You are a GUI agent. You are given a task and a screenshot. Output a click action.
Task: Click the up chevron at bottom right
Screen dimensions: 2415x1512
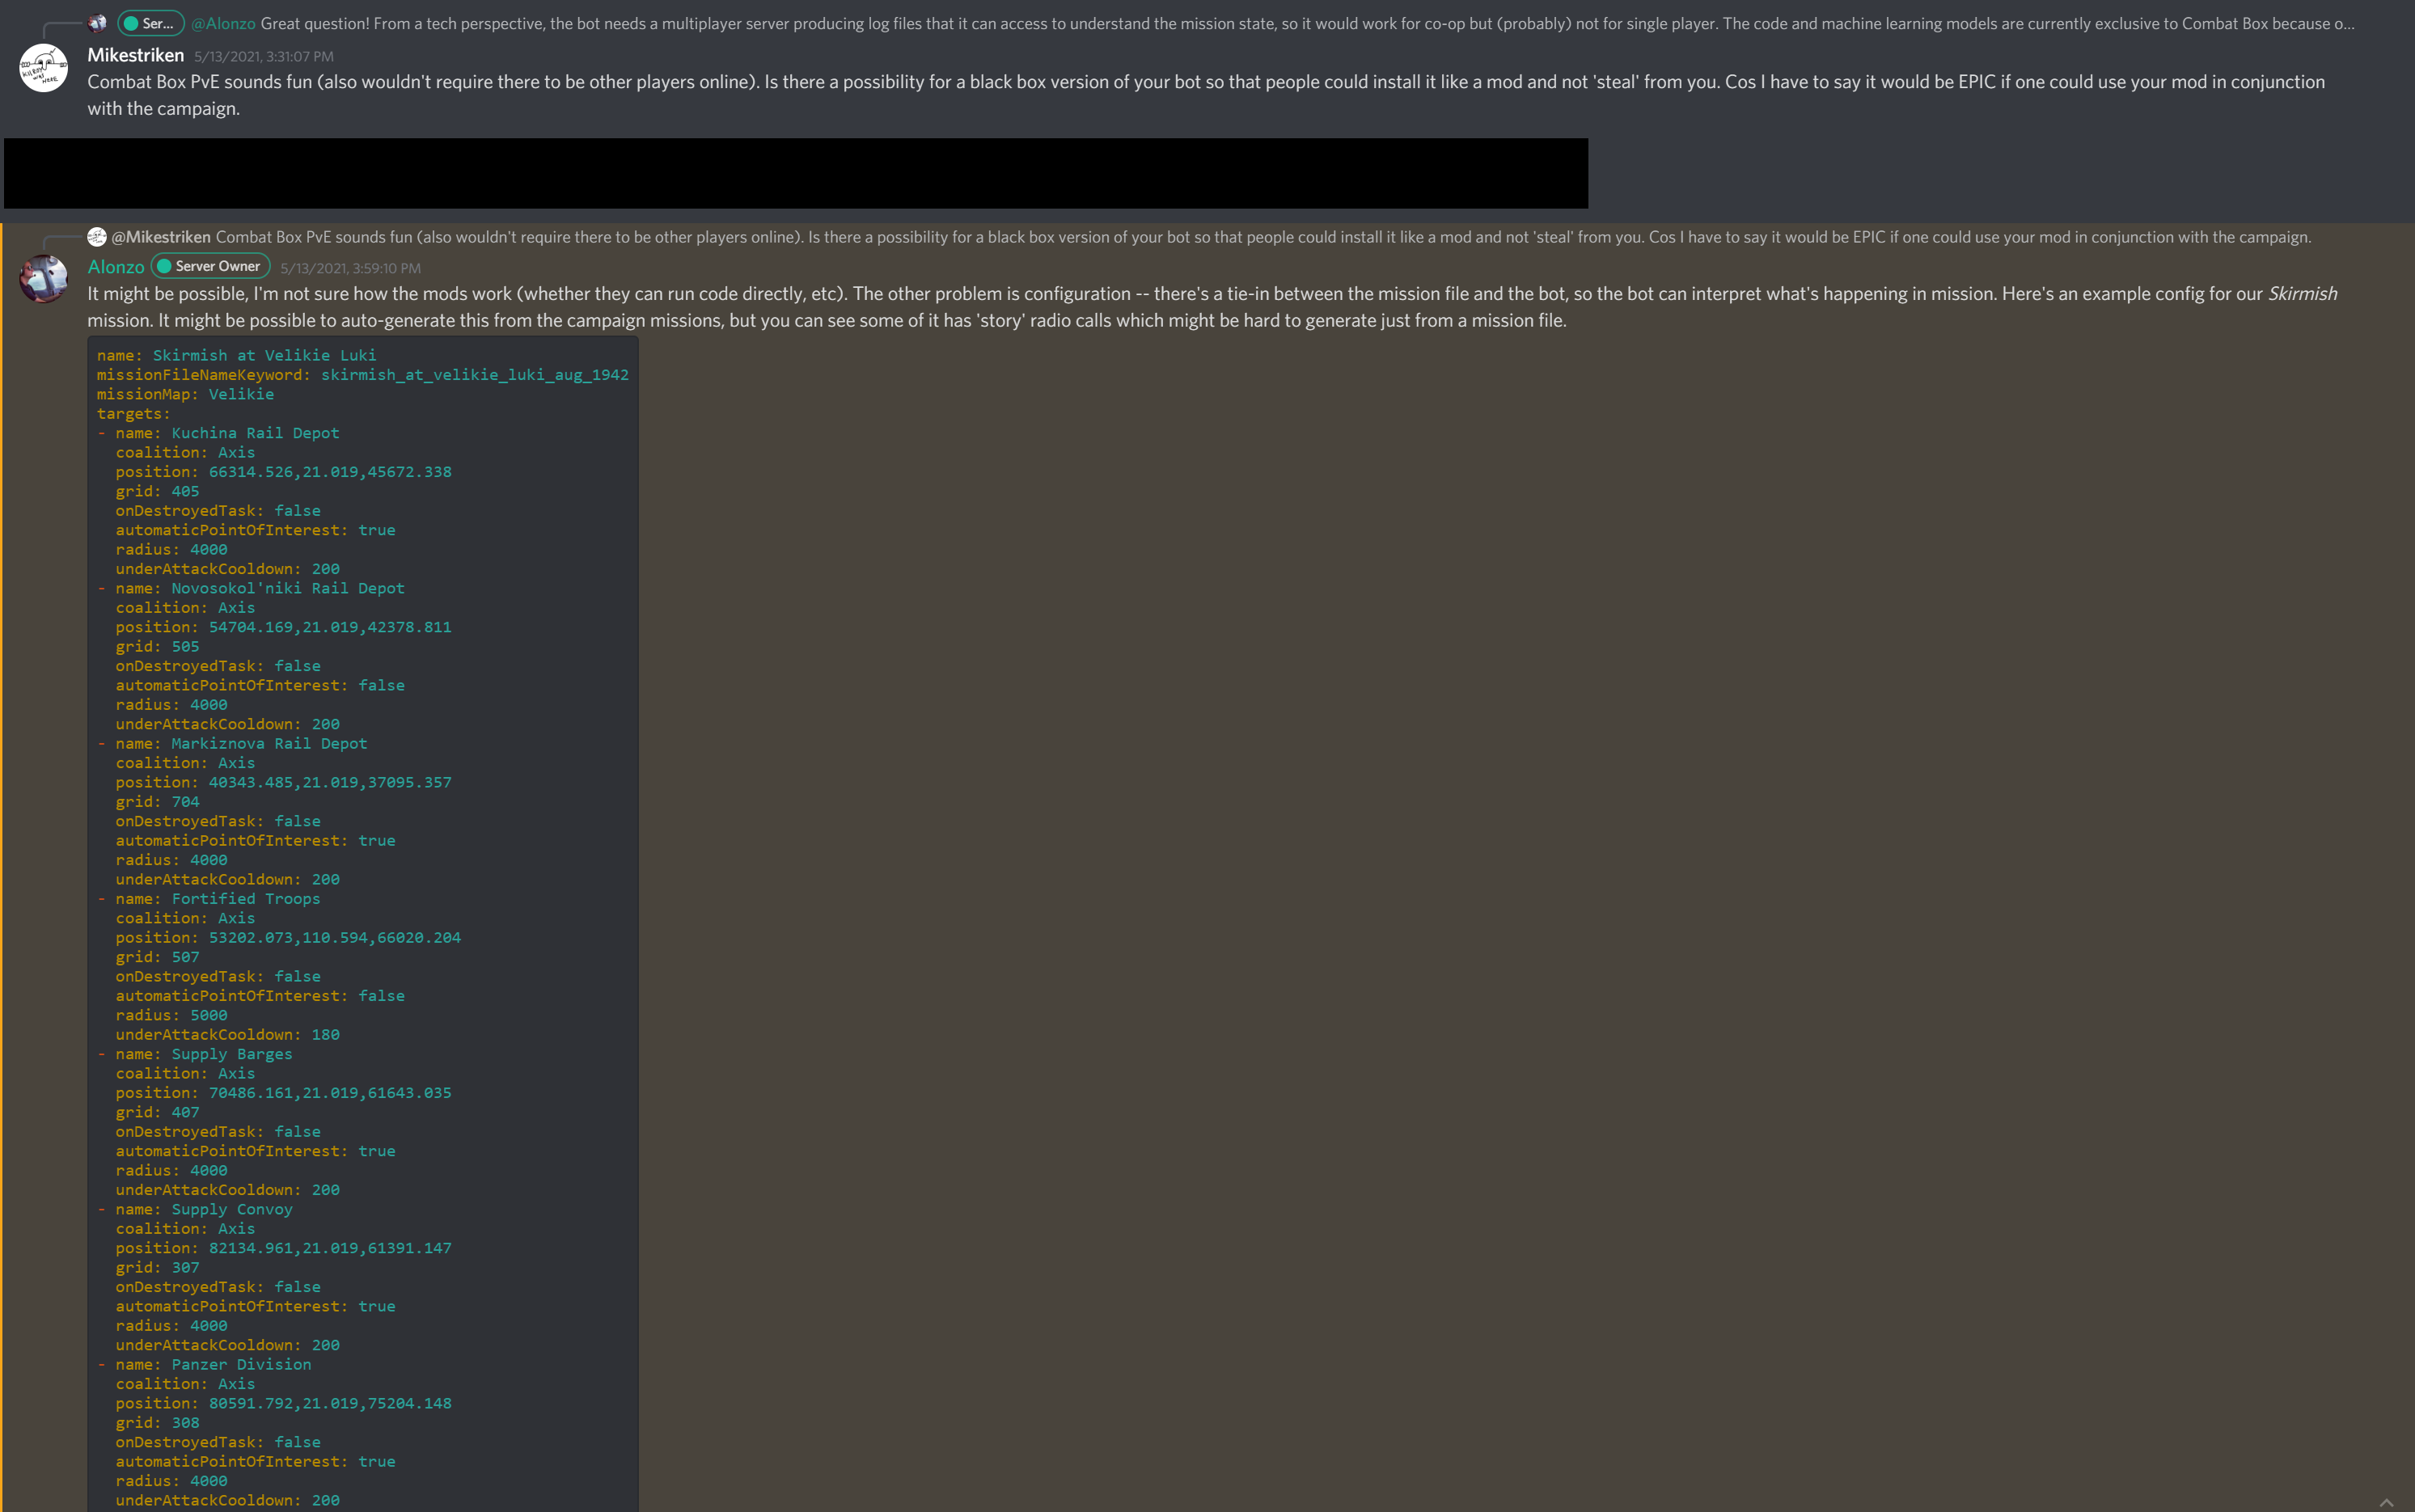tap(2386, 1502)
